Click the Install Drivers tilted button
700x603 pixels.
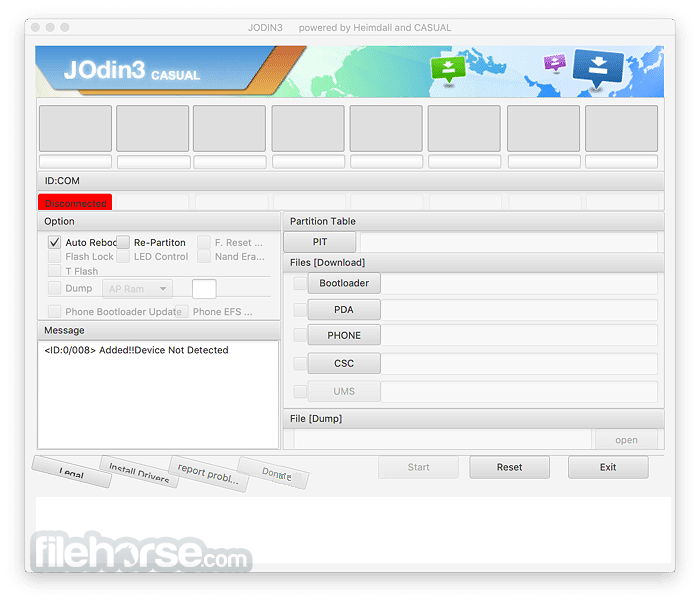click(139, 472)
